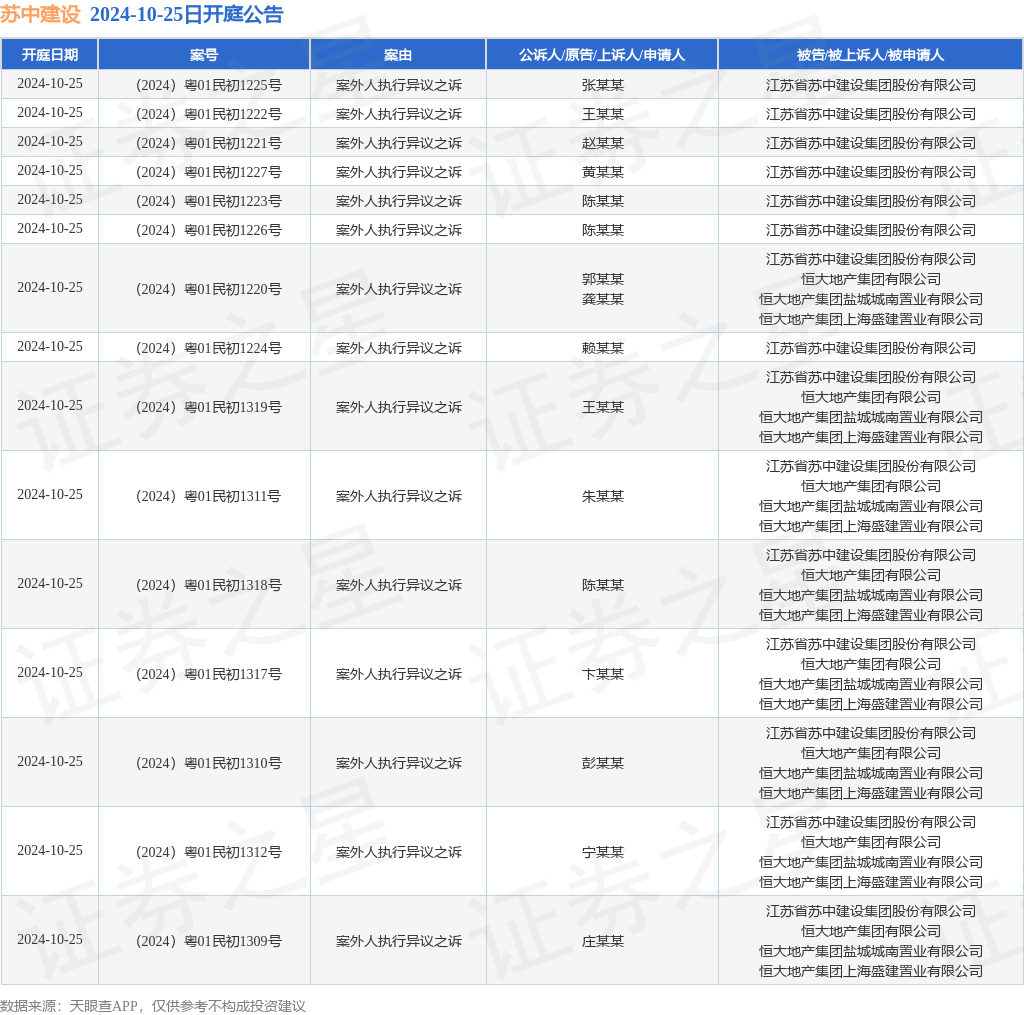Screen dimensions: 1024x1015
Task: Click case number （2024）粤01民初1224号
Action: (208, 348)
